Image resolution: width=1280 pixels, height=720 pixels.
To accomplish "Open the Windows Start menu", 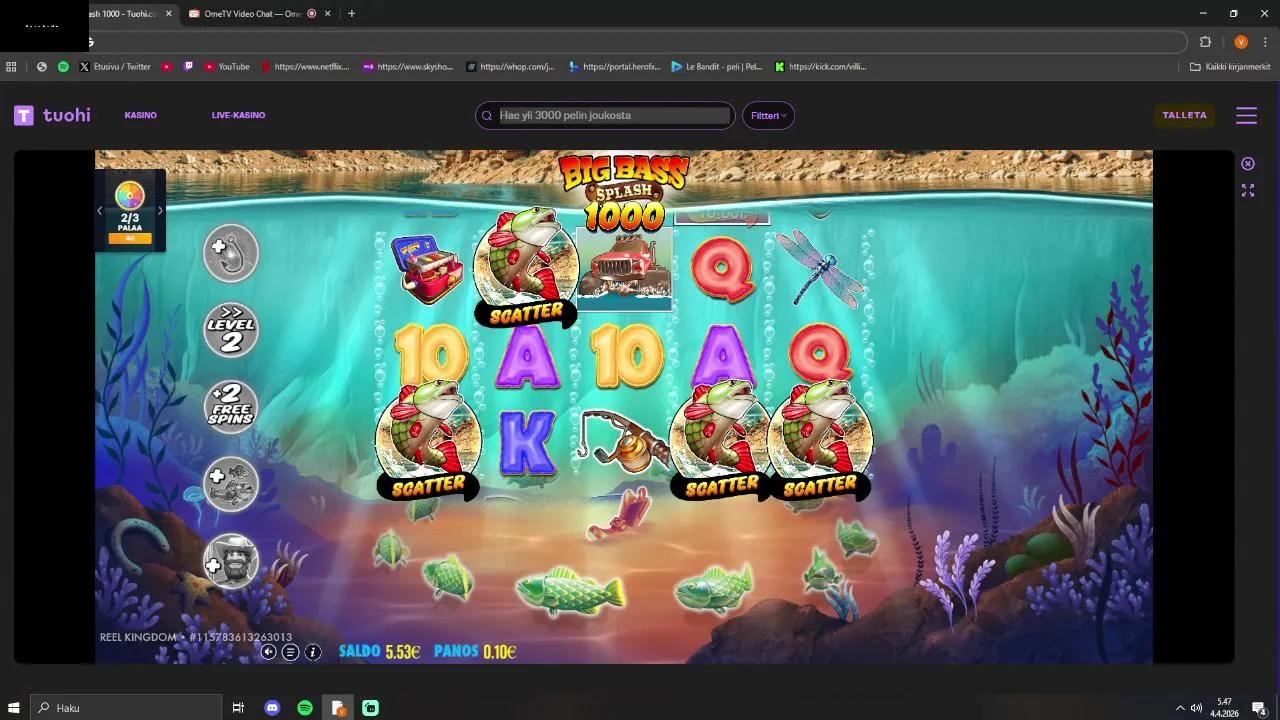I will tap(14, 708).
